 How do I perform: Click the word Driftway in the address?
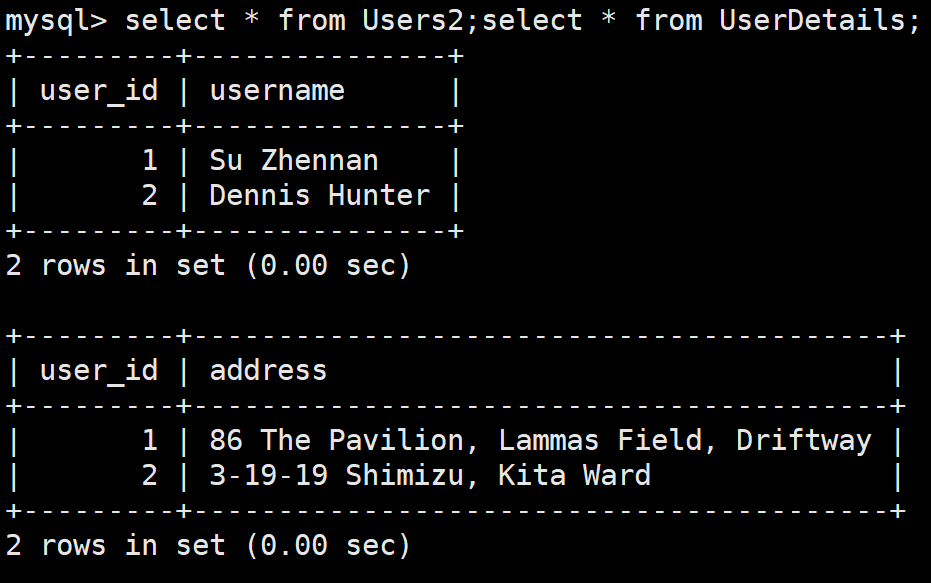click(x=804, y=441)
